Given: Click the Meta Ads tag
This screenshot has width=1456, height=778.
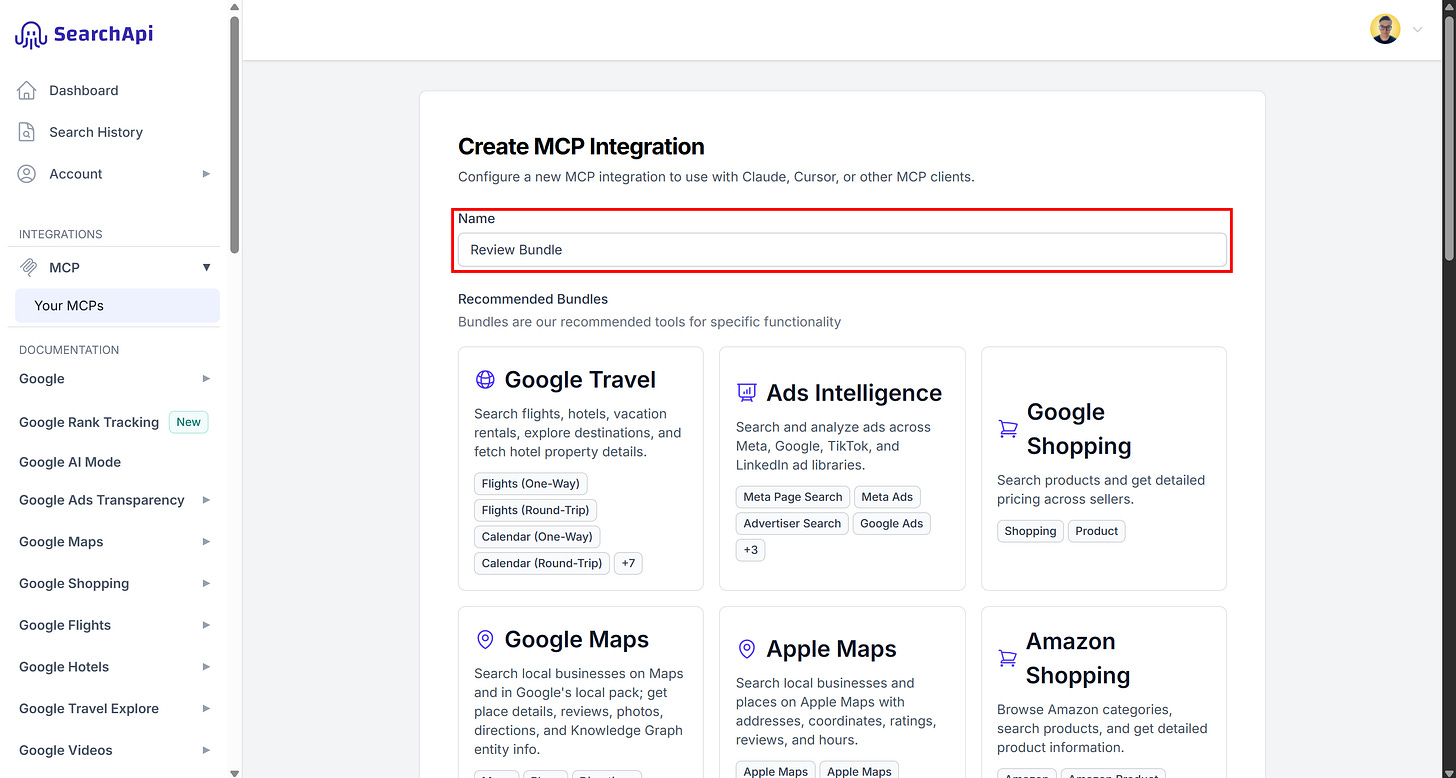Looking at the screenshot, I should coord(887,497).
